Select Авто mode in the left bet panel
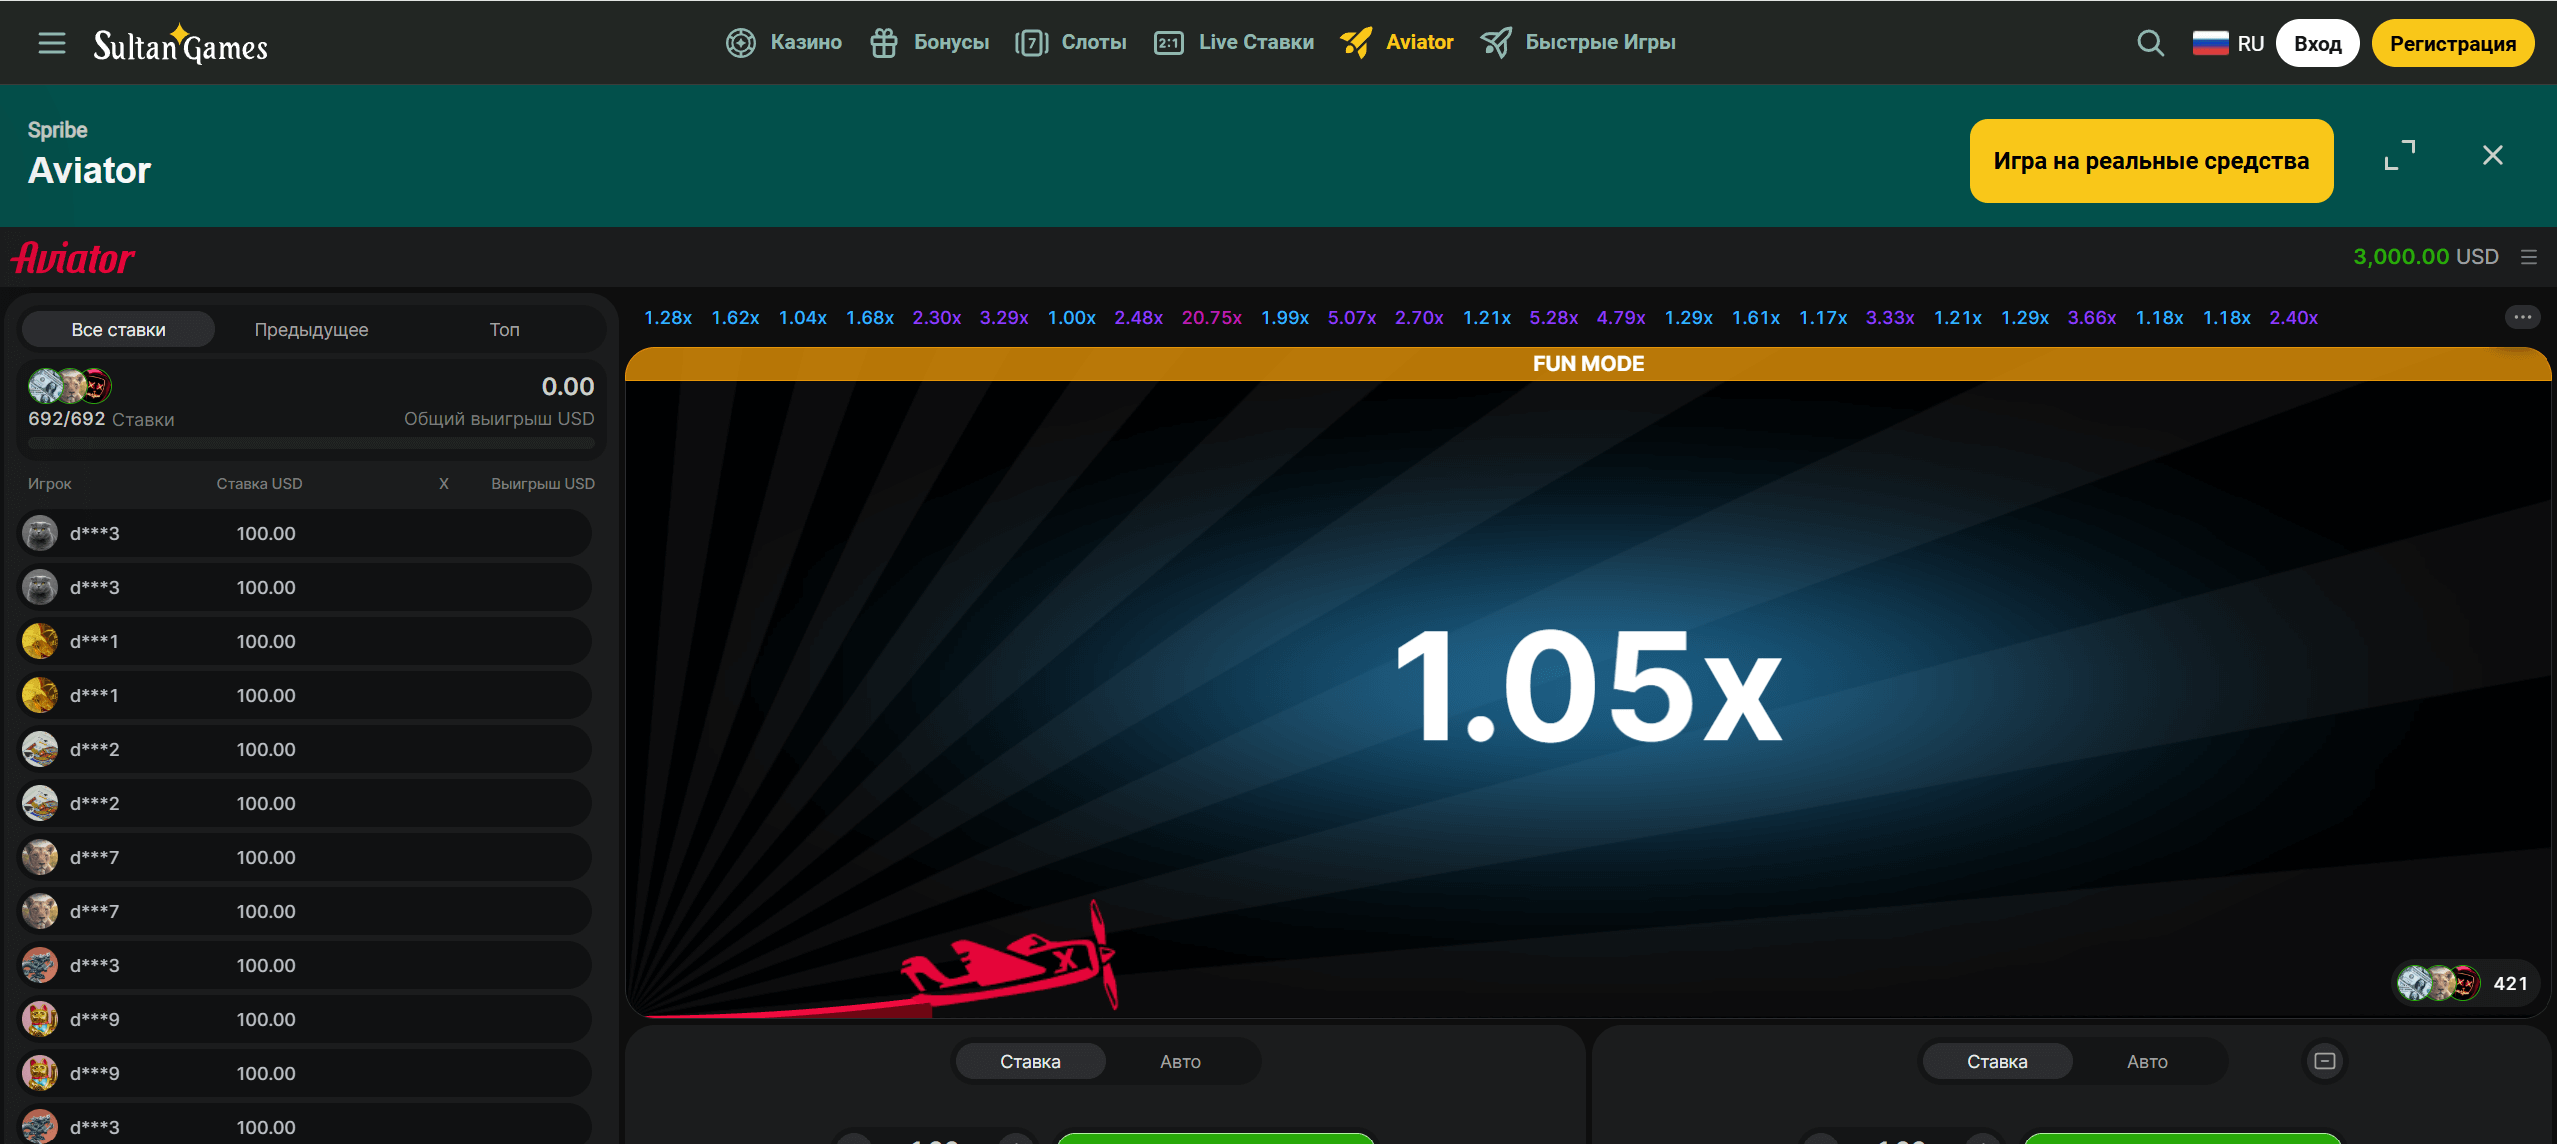 click(1180, 1061)
